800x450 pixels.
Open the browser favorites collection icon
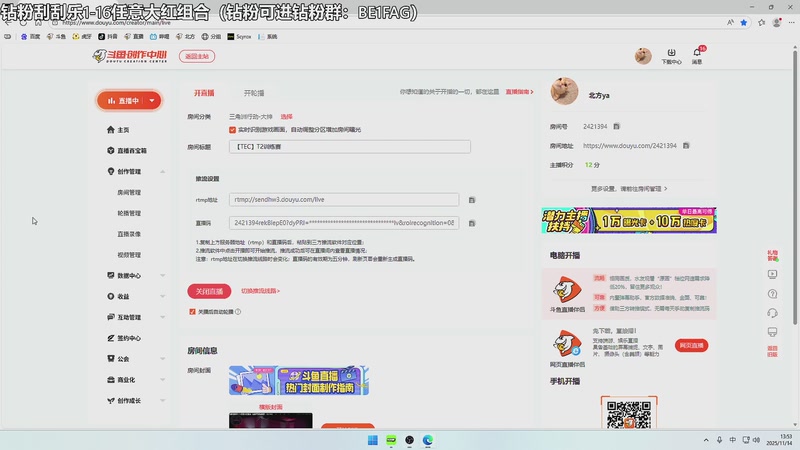pyautogui.click(x=762, y=22)
